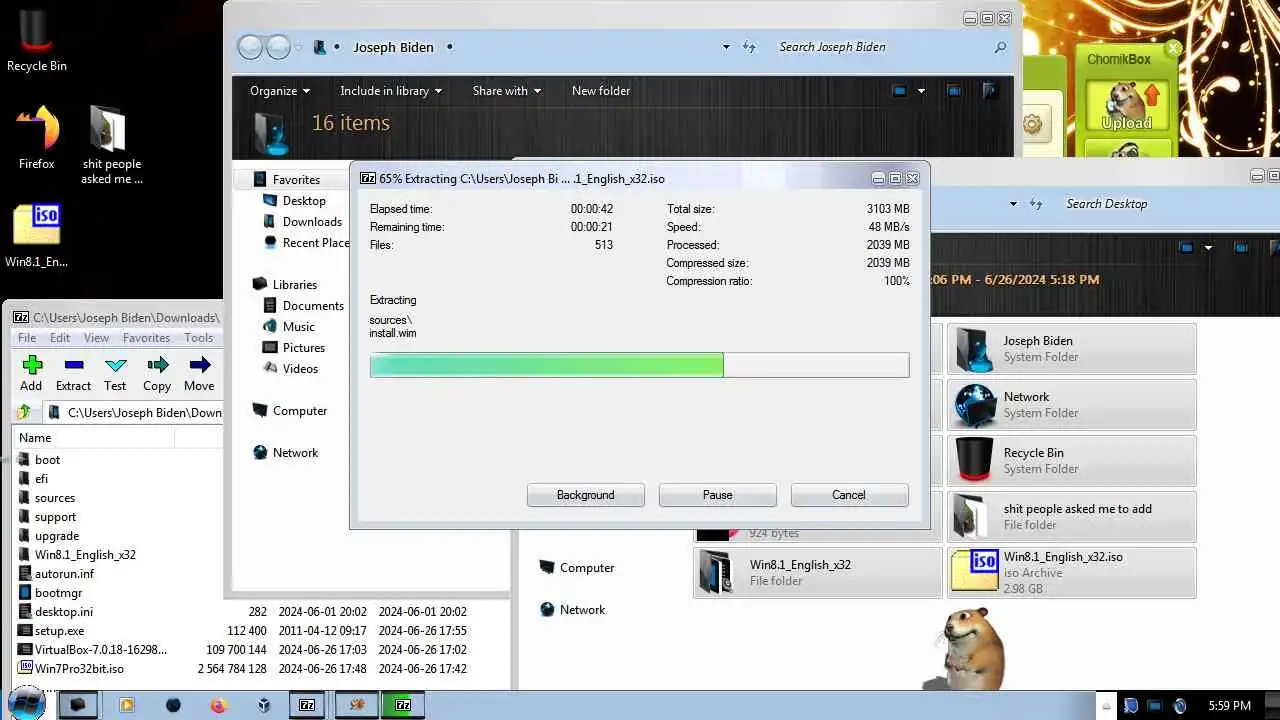The width and height of the screenshot is (1280, 720).
Task: Open the Tools menu in 7-Zip
Action: pyautogui.click(x=198, y=338)
